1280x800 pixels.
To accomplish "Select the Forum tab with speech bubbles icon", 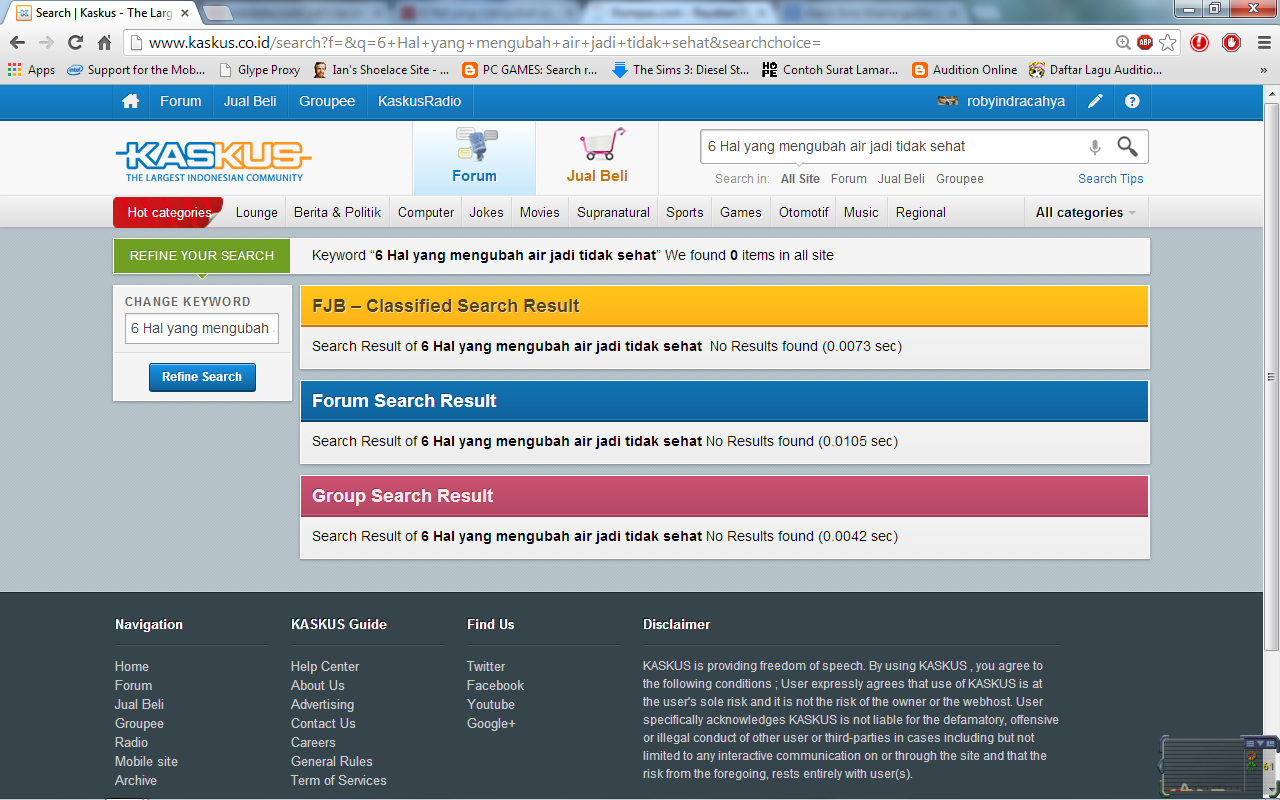I will pos(474,158).
